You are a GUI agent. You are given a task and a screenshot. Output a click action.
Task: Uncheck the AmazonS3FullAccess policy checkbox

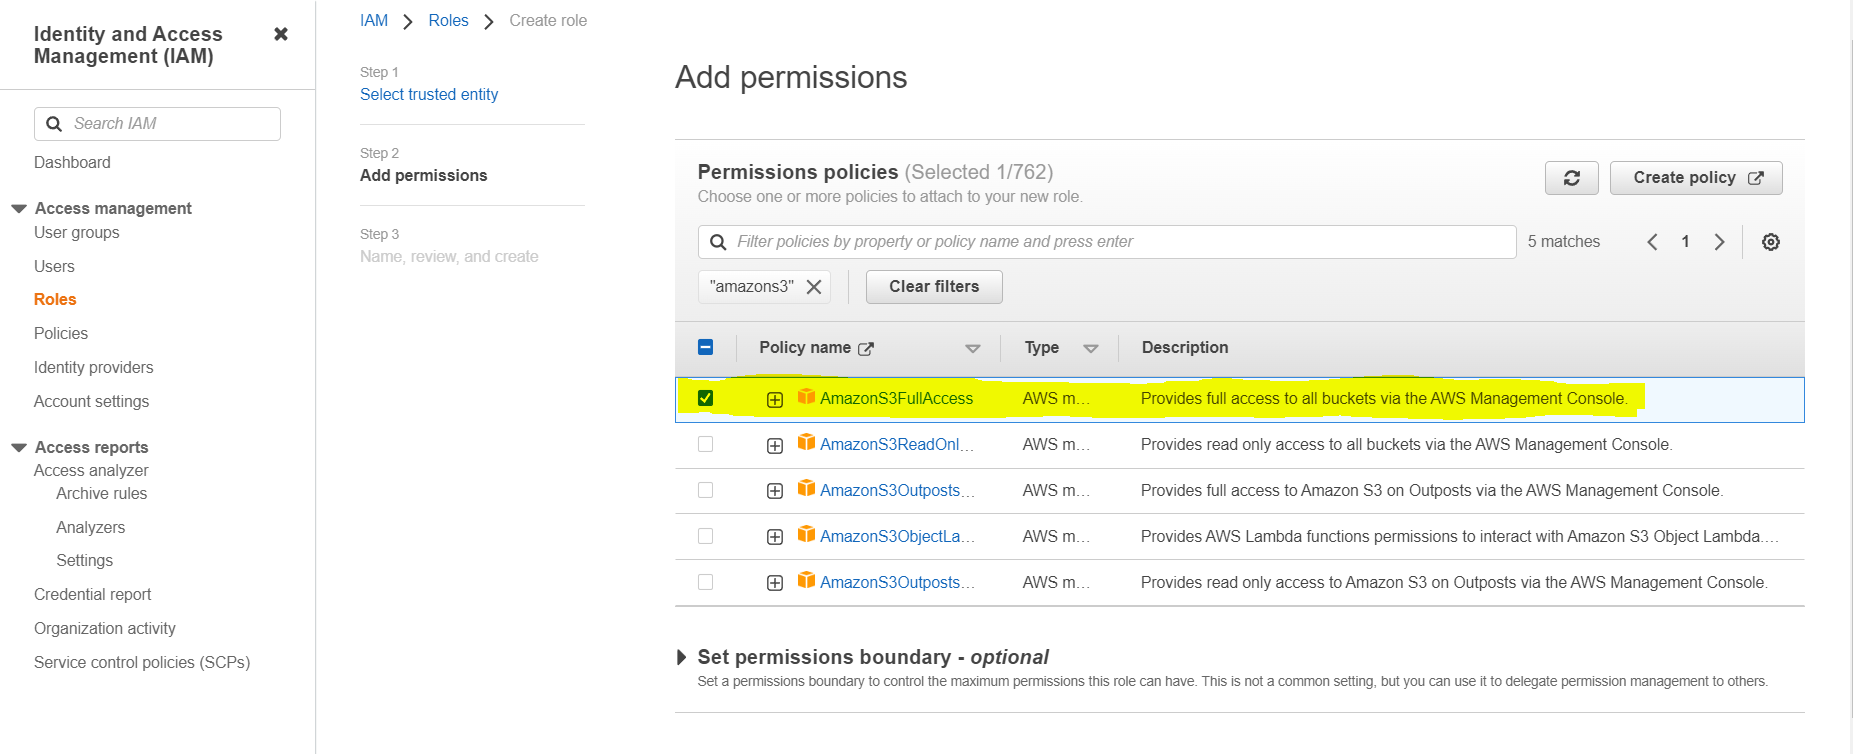coord(706,397)
